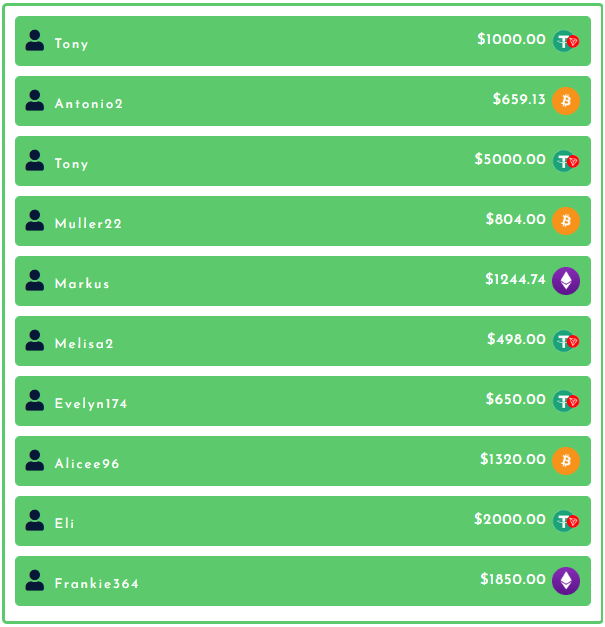Image resolution: width=605 pixels, height=627 pixels.
Task: Click the Ethereum icon in Markus's row
Action: pyautogui.click(x=566, y=281)
